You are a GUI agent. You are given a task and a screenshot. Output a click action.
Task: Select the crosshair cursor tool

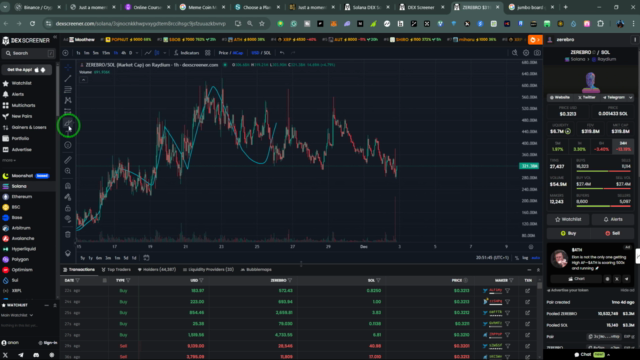pyautogui.click(x=68, y=67)
